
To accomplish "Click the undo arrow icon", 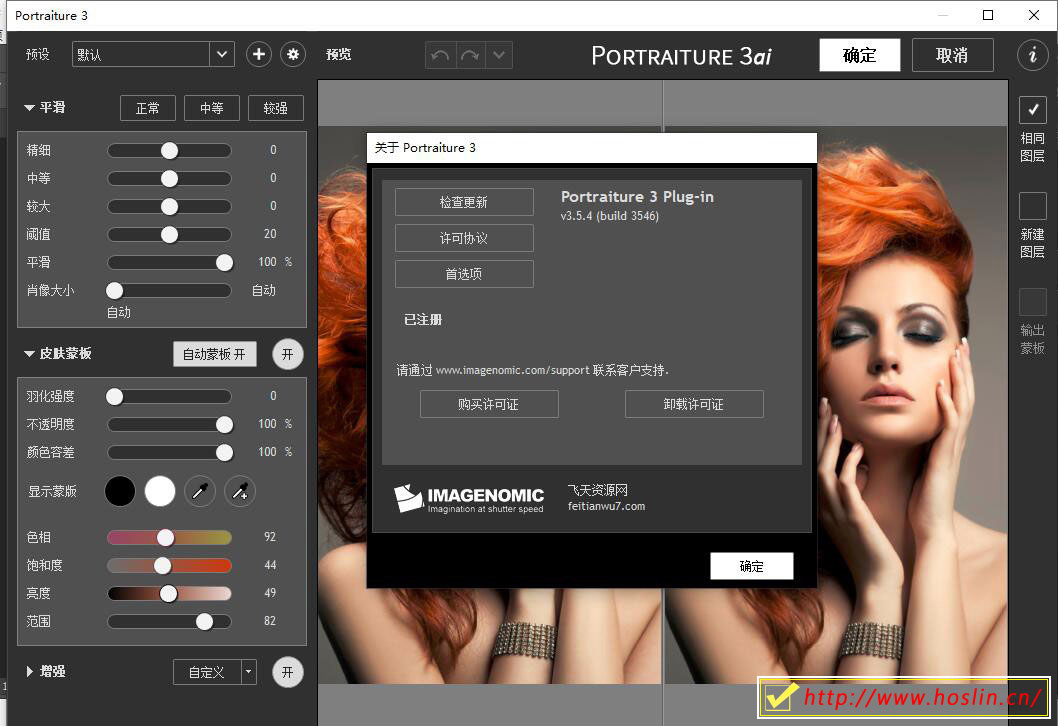I will [x=441, y=55].
